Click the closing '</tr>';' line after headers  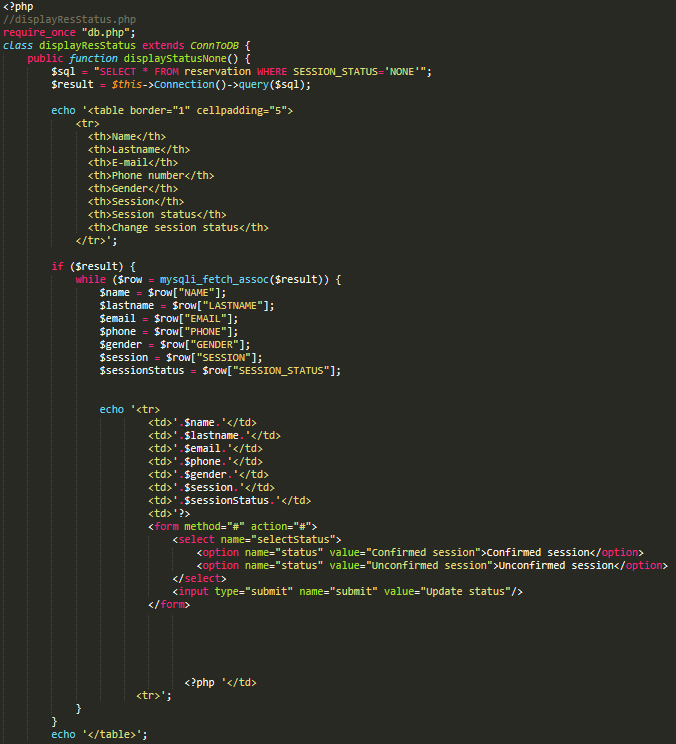[x=96, y=241]
